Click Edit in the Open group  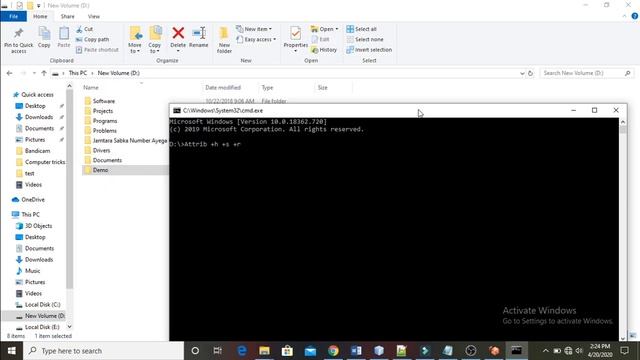[320, 40]
